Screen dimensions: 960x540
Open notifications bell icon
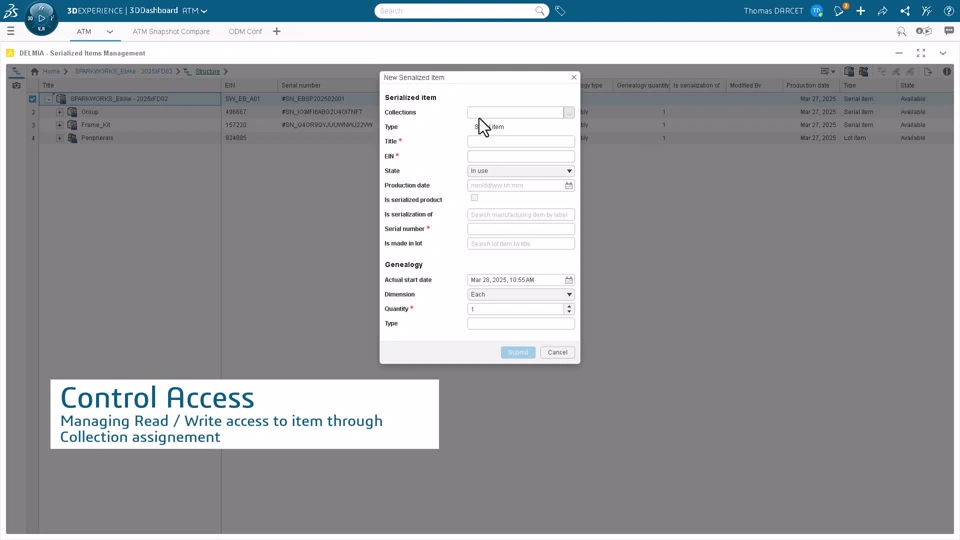pos(839,10)
